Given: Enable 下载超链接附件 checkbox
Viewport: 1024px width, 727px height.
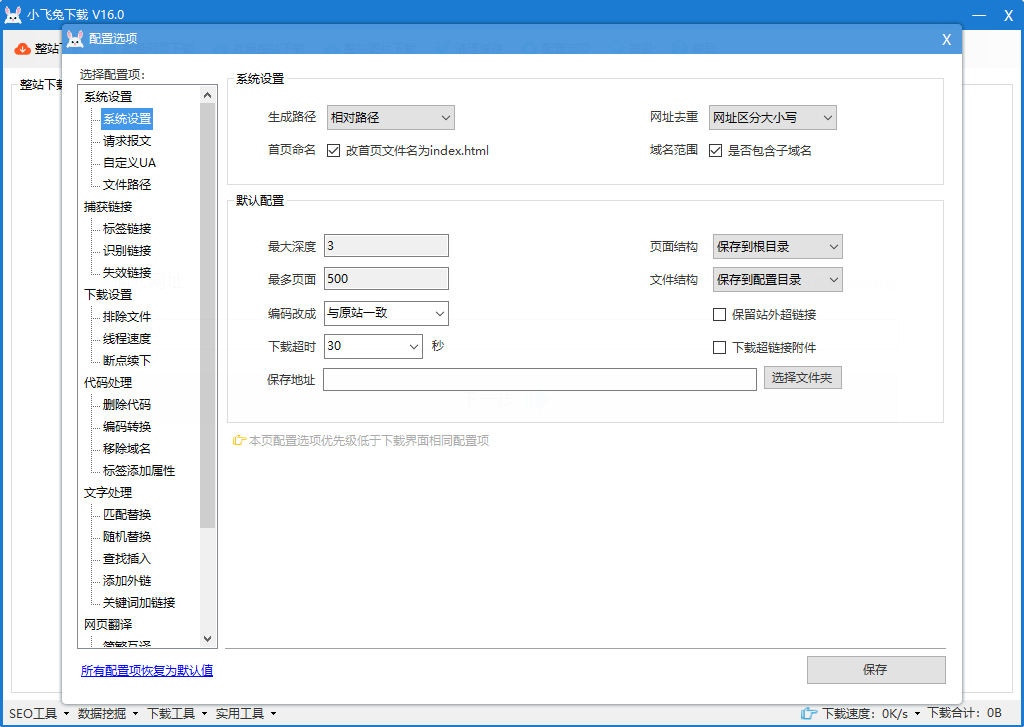Looking at the screenshot, I should click(720, 347).
